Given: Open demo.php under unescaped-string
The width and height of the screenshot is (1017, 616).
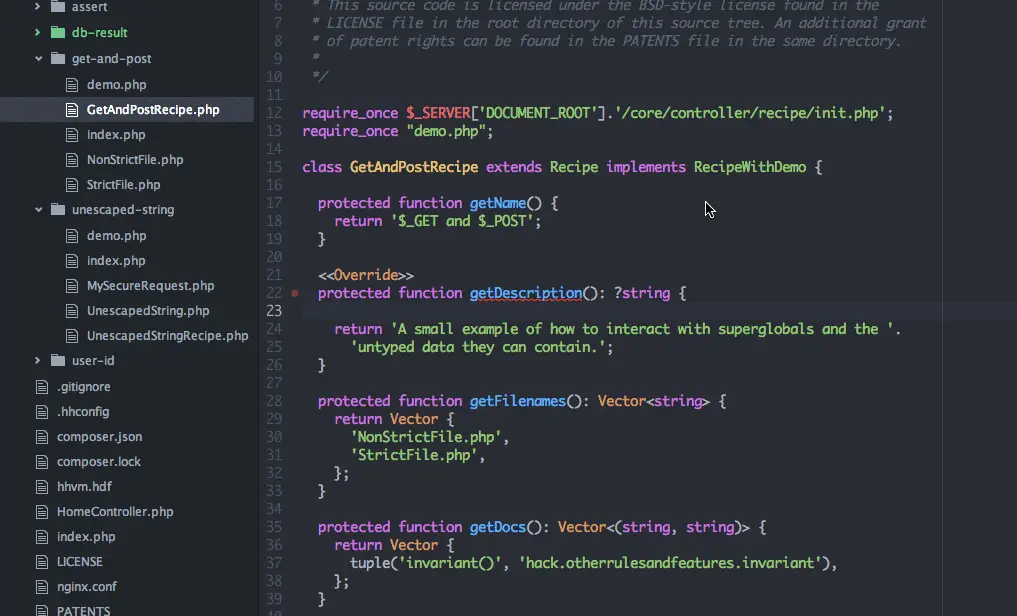Looking at the screenshot, I should coord(117,235).
